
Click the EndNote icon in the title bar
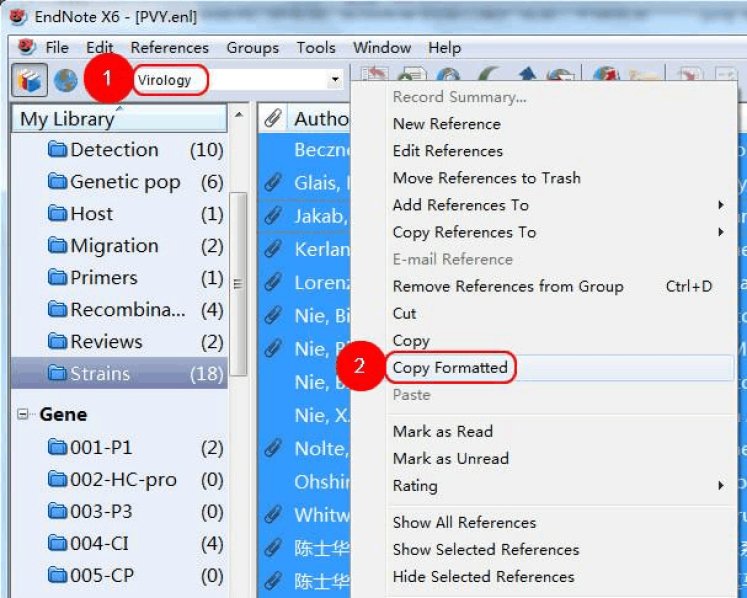coord(18,17)
